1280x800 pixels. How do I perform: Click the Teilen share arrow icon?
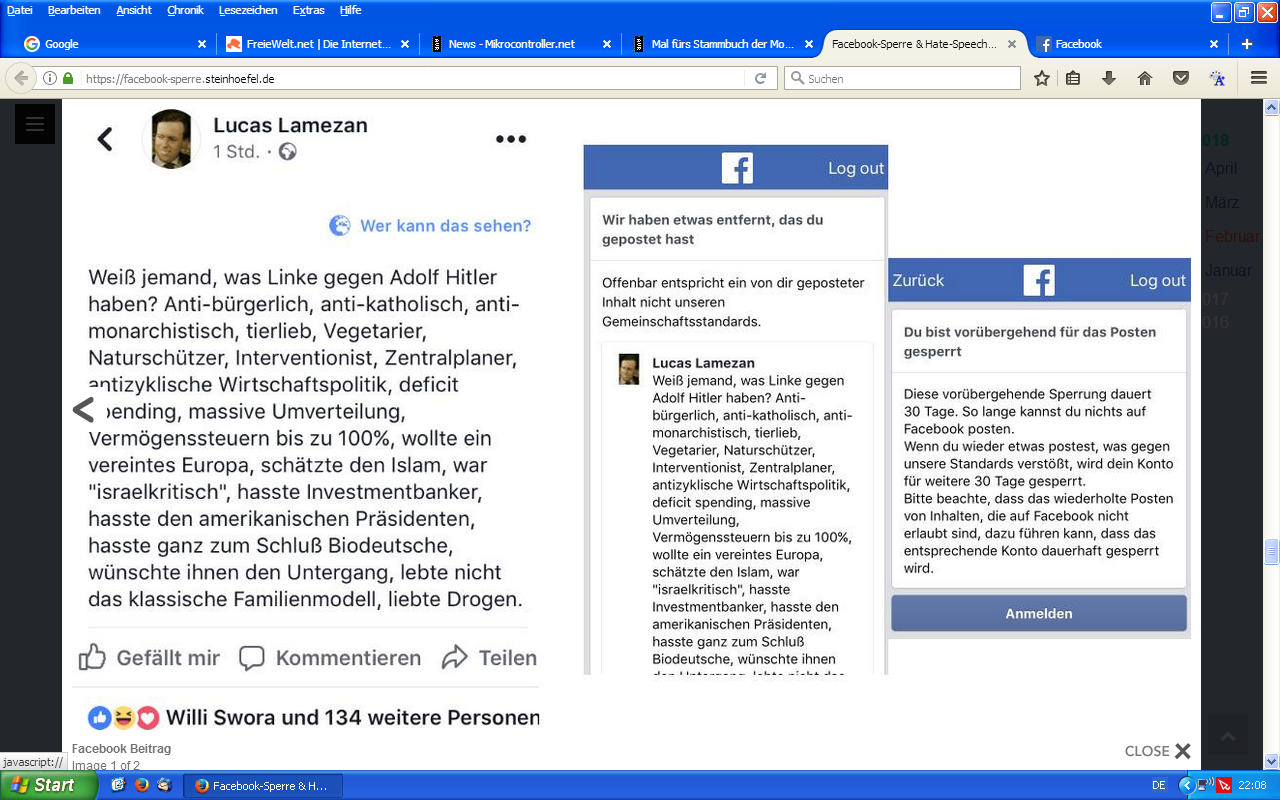coord(455,657)
